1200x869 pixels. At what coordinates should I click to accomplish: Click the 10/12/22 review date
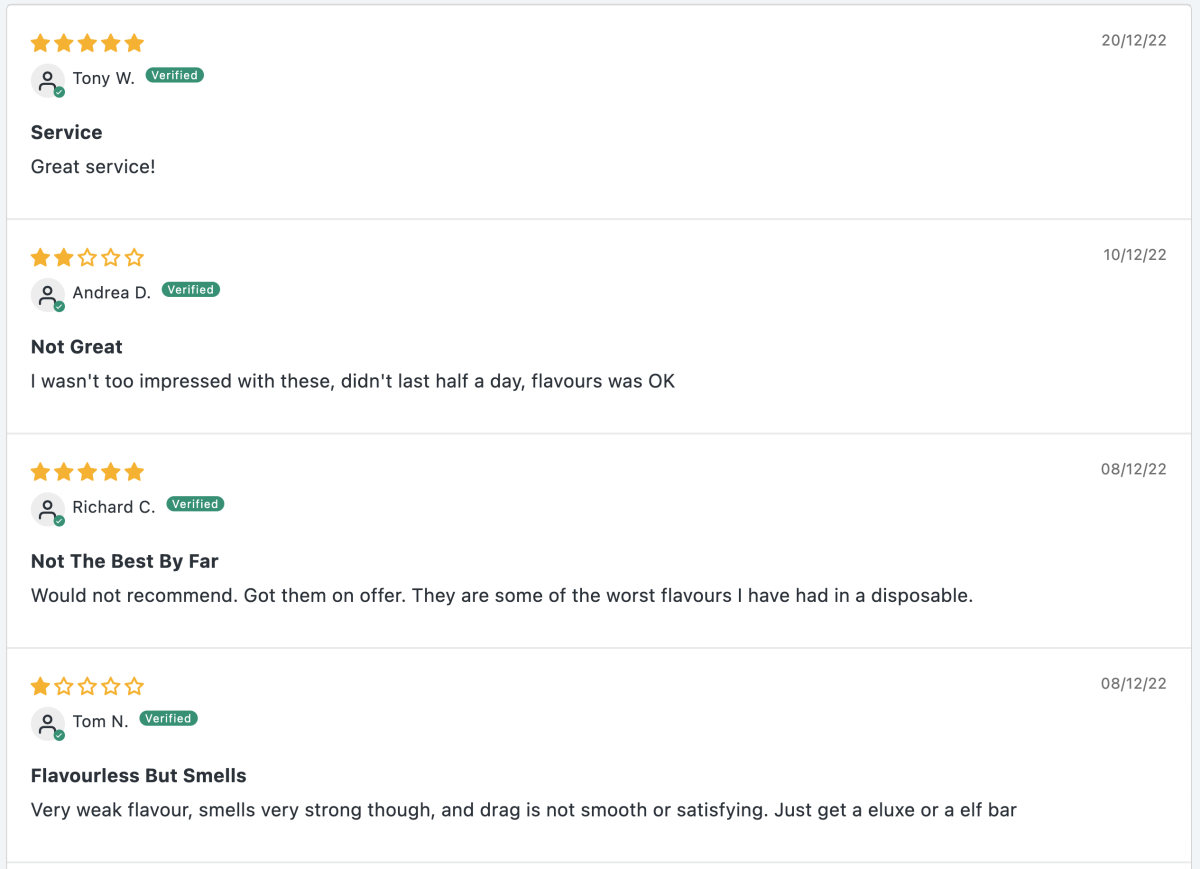click(1135, 255)
